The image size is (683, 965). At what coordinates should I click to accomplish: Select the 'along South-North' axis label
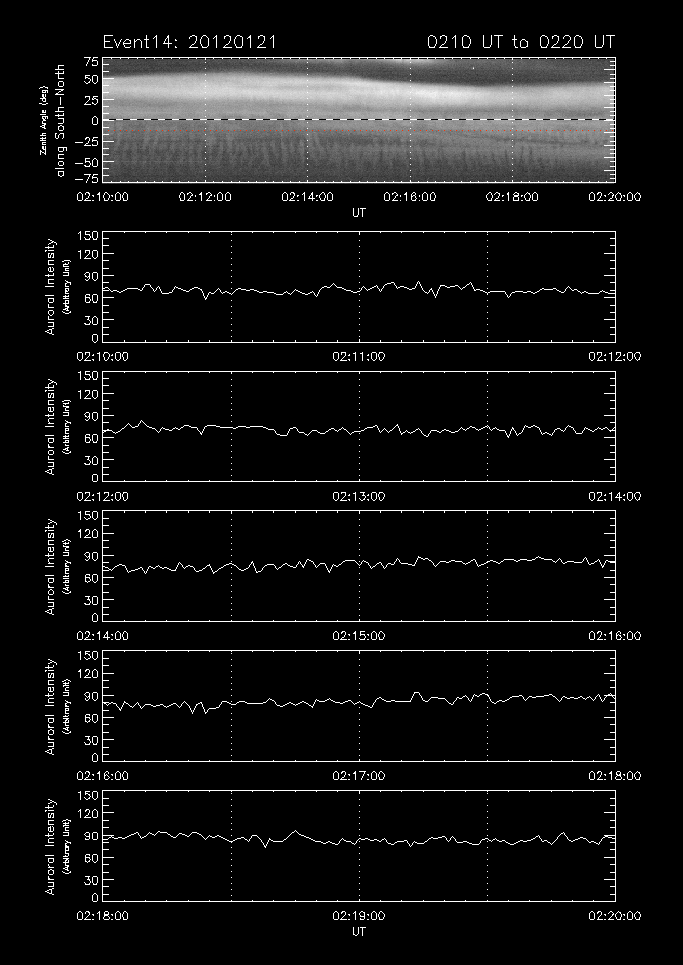(60, 120)
